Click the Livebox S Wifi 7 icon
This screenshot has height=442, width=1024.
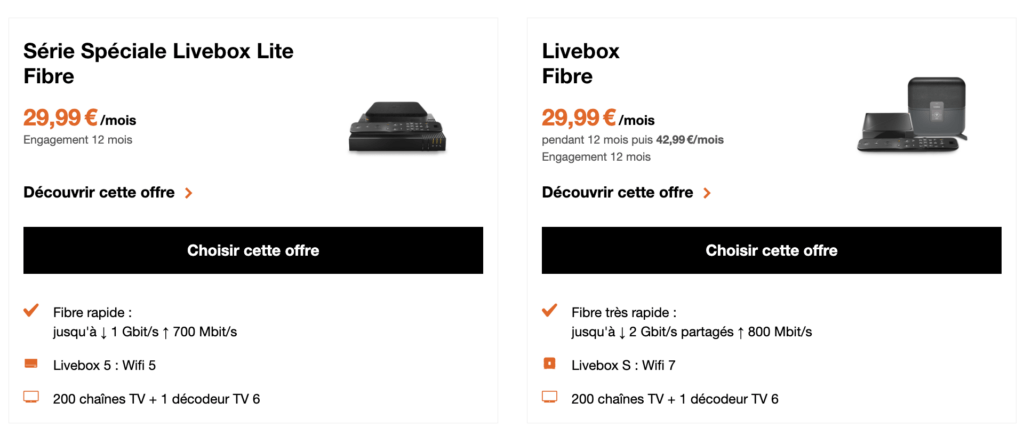tap(549, 363)
